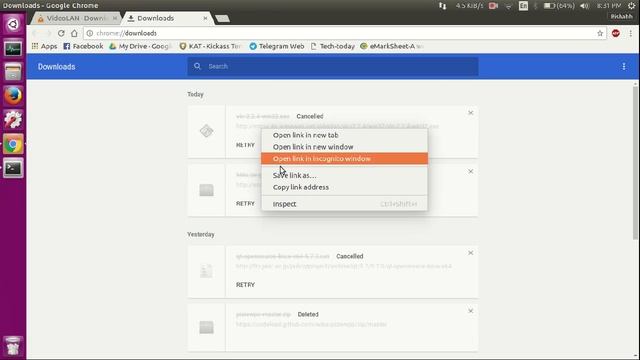
Task: Choose Inspect from context menu
Action: 344,204
